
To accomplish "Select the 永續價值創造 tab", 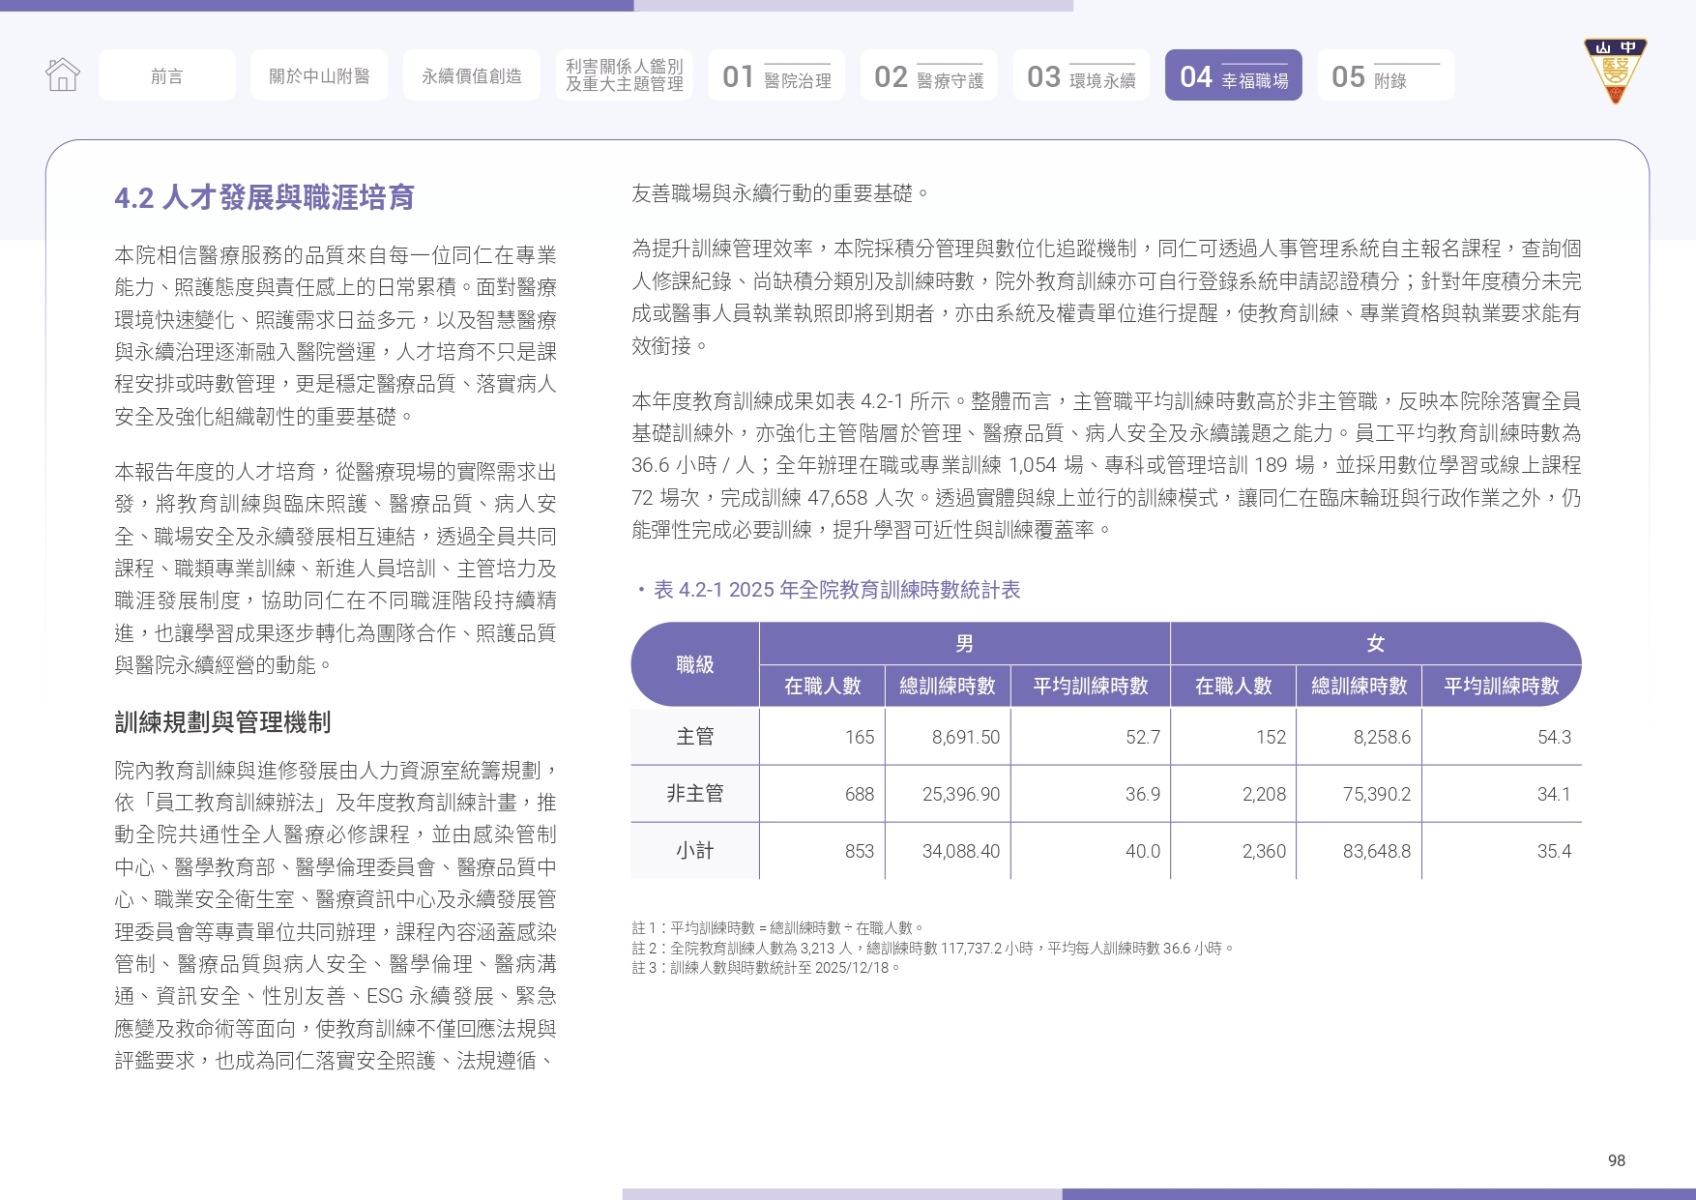I will pos(472,75).
